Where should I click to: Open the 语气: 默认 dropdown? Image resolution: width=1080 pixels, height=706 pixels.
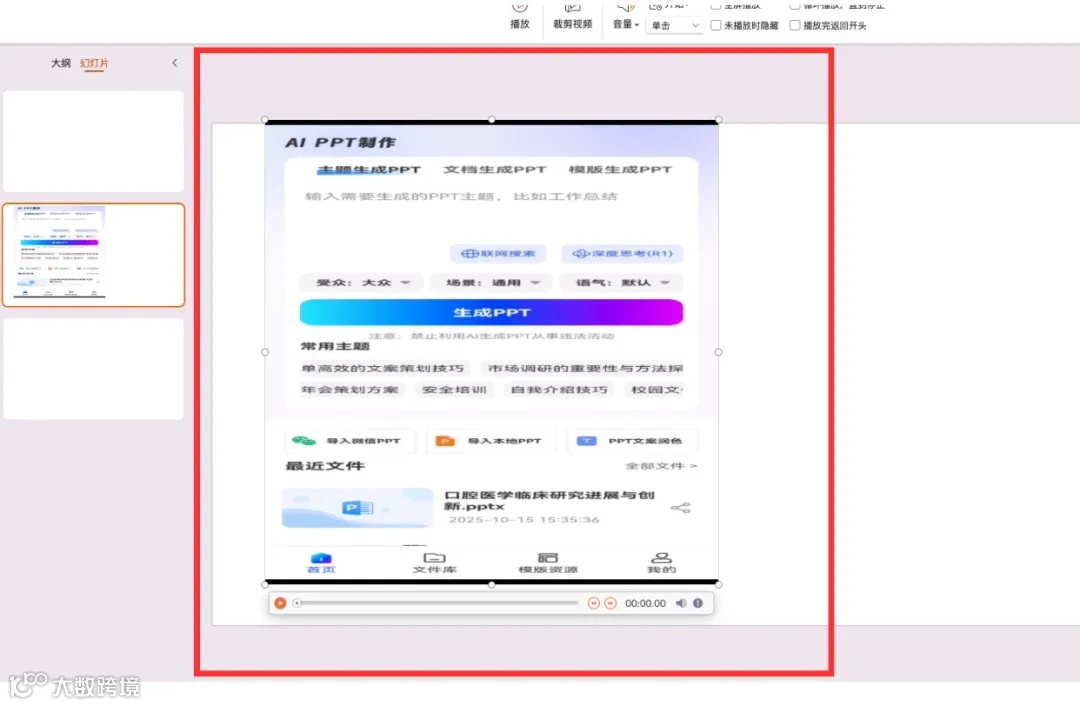[622, 282]
